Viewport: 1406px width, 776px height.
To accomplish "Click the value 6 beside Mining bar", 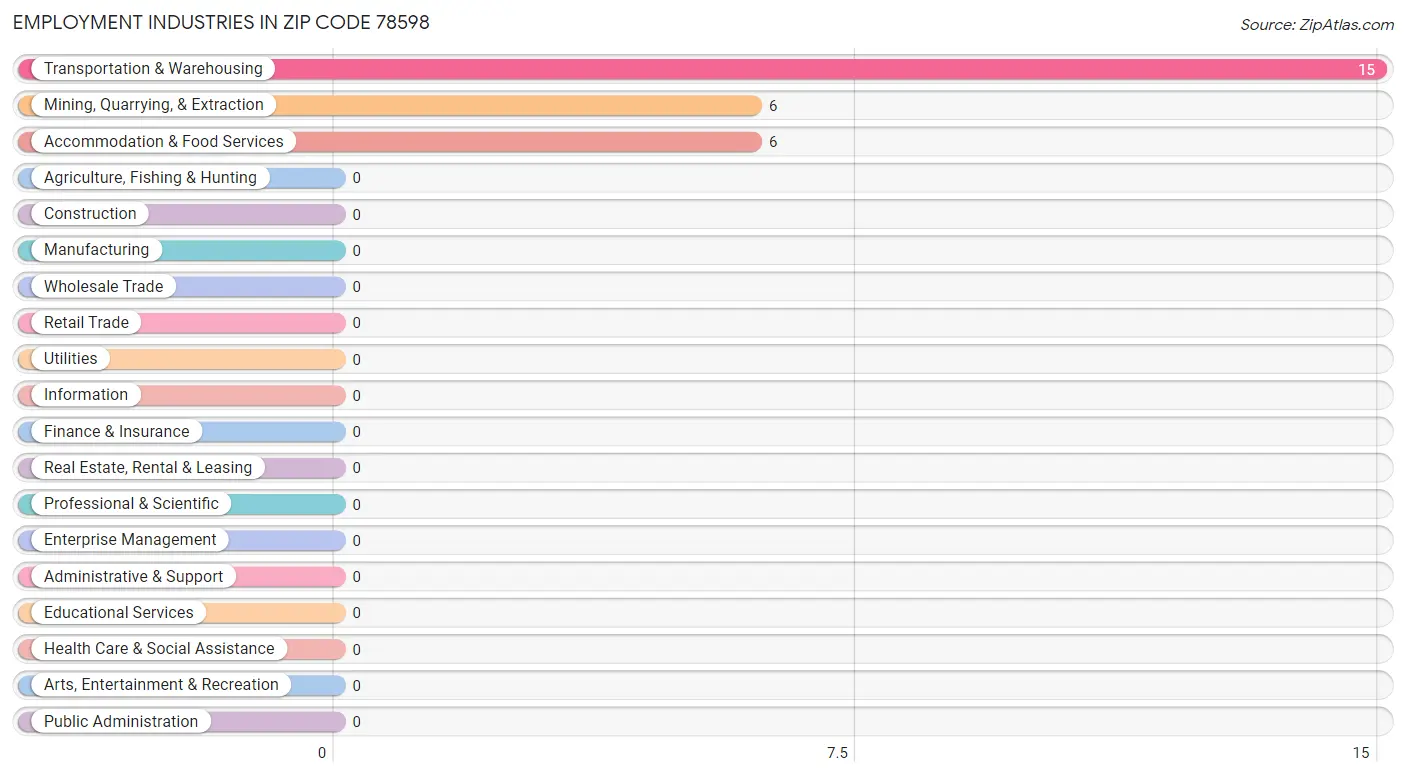I will click(773, 106).
